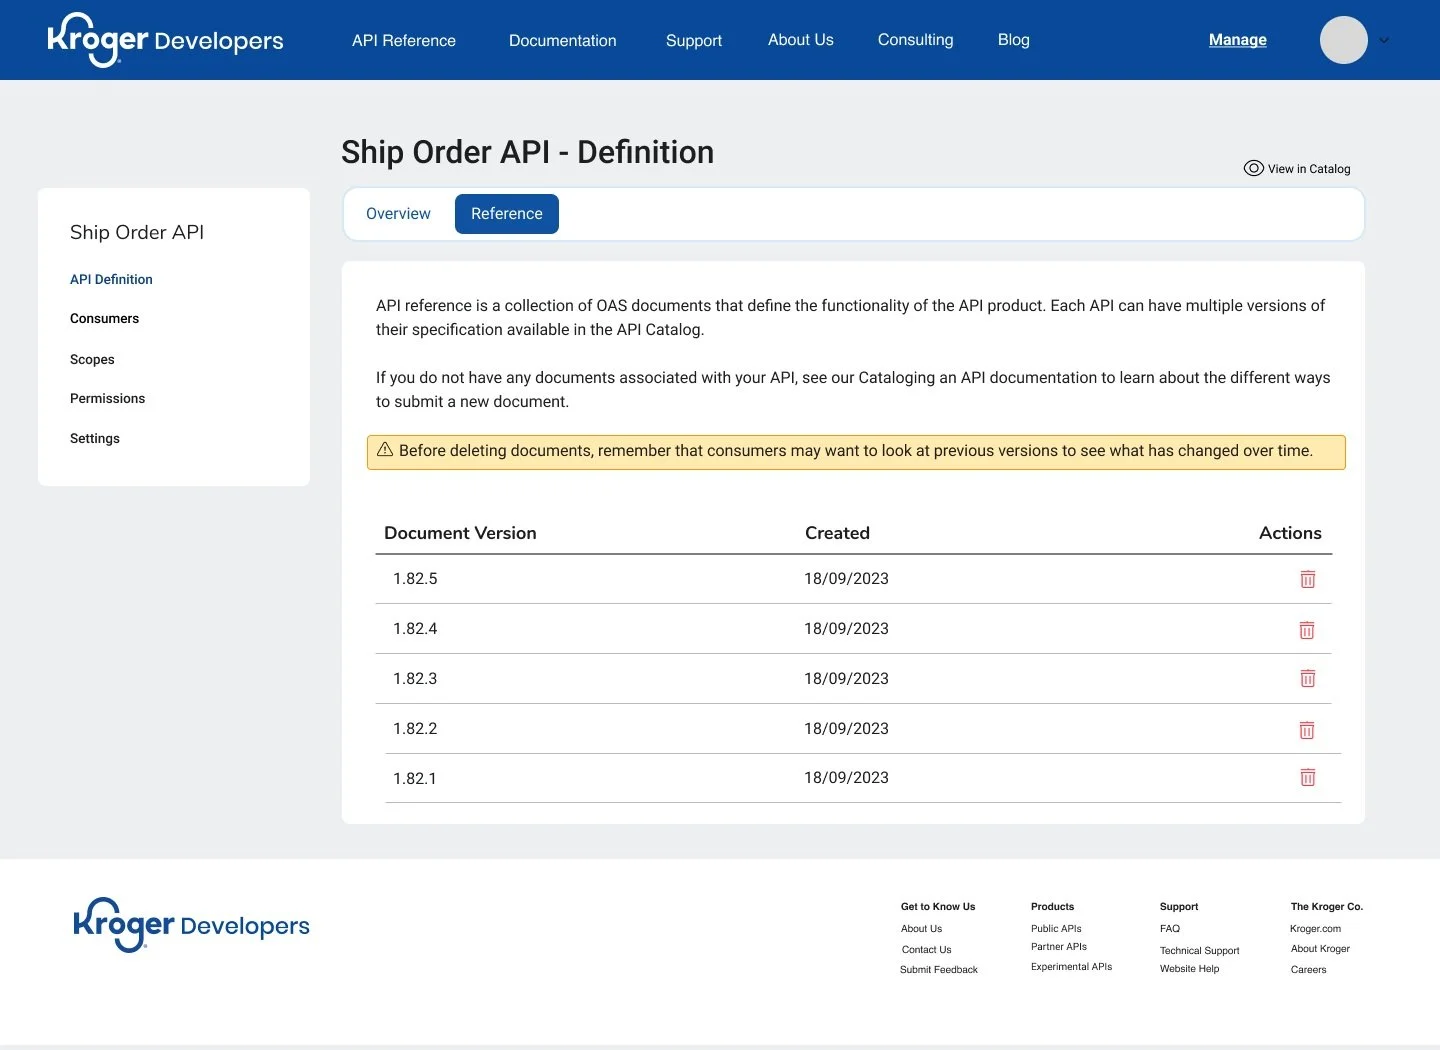The height and width of the screenshot is (1050, 1440).
Task: Click Submit Feedback in the footer
Action: pos(938,969)
